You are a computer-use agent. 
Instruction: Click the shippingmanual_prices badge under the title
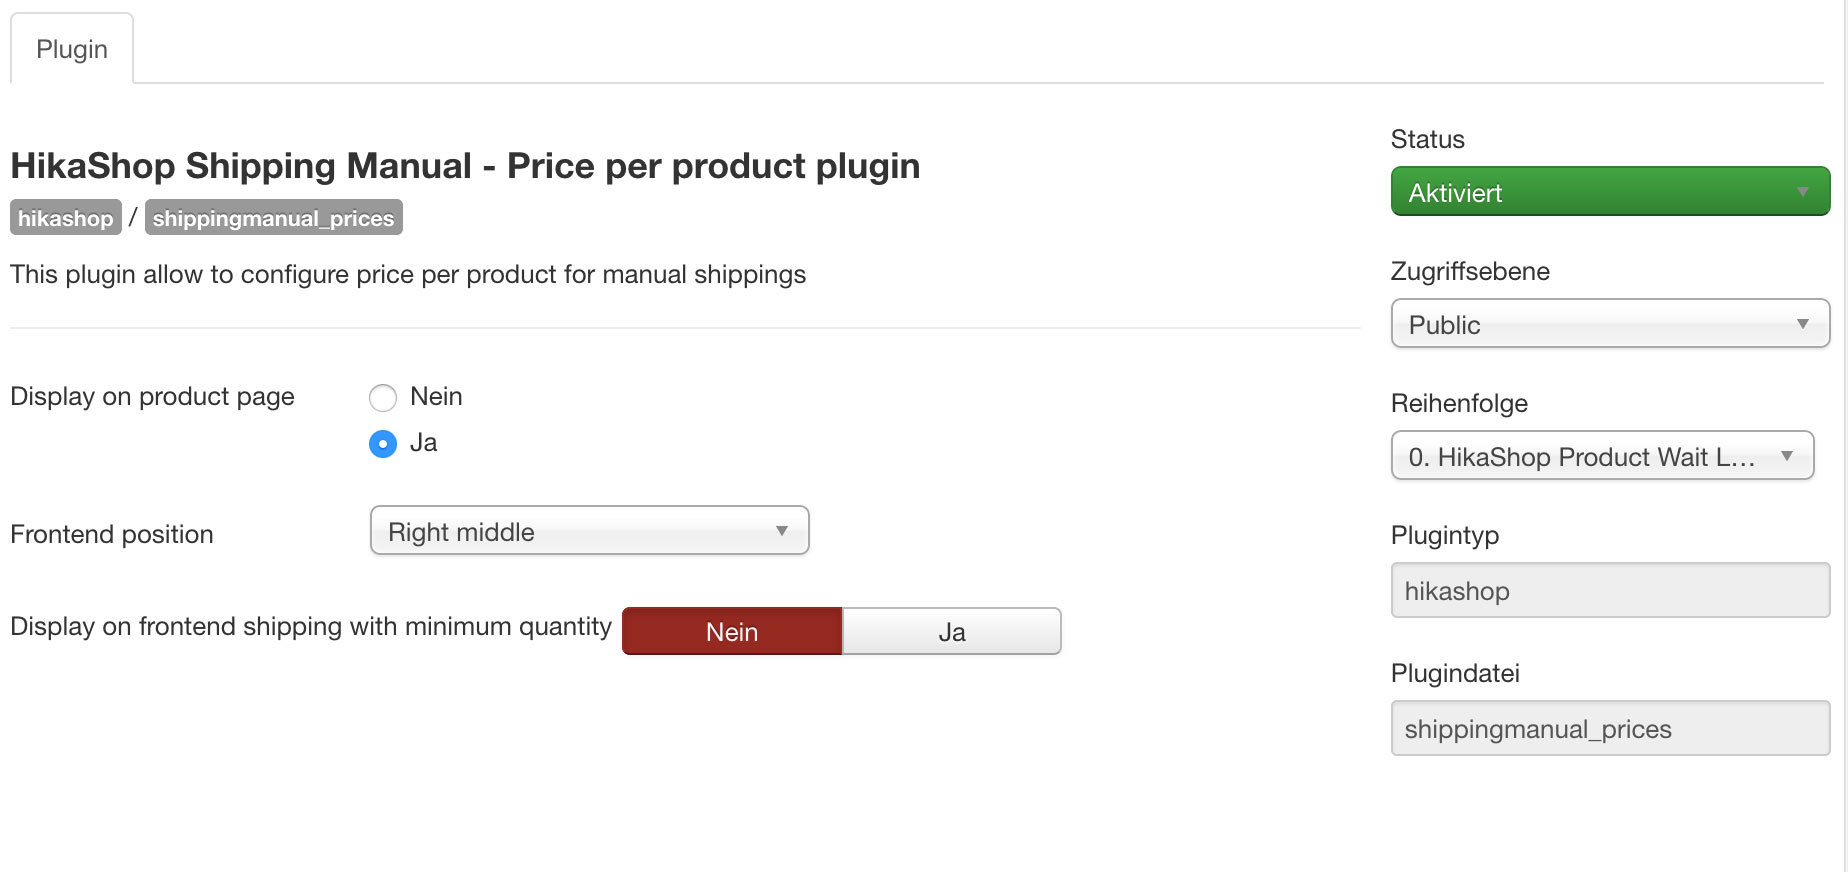tap(273, 218)
